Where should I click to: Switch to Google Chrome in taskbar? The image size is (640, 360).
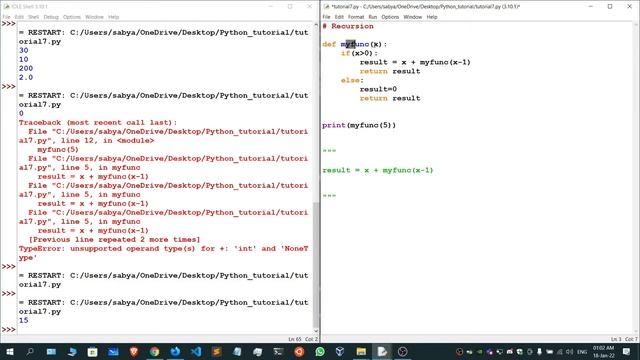coord(154,351)
